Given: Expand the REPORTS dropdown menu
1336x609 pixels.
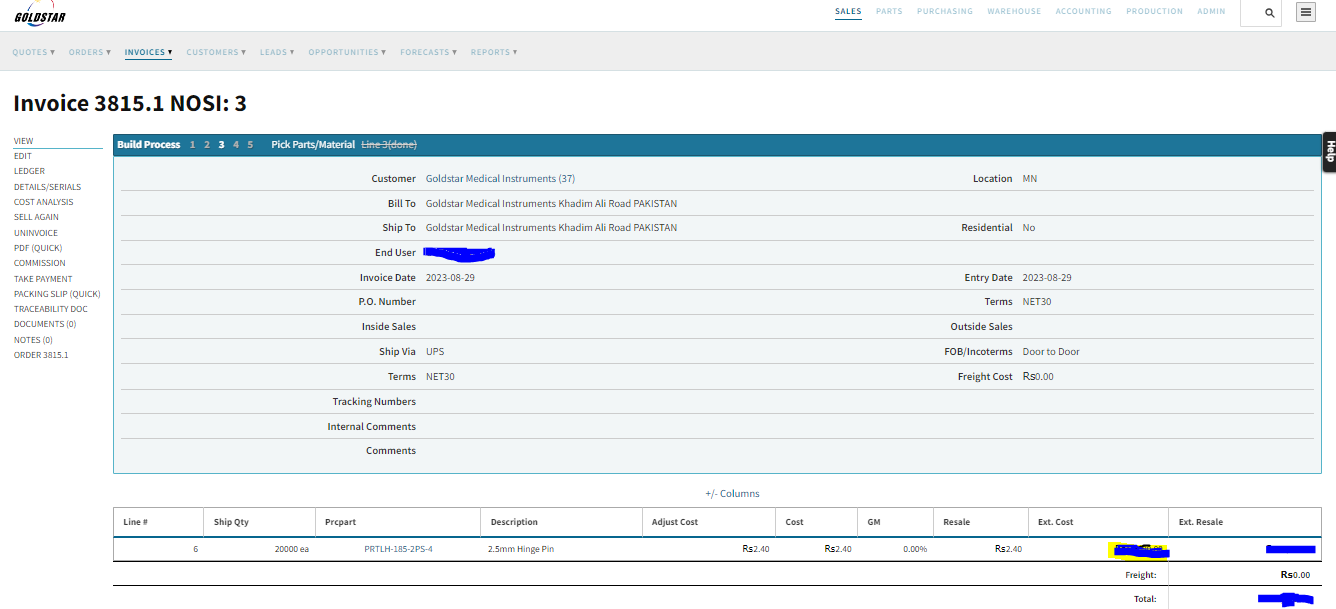Looking at the screenshot, I should tap(494, 52).
